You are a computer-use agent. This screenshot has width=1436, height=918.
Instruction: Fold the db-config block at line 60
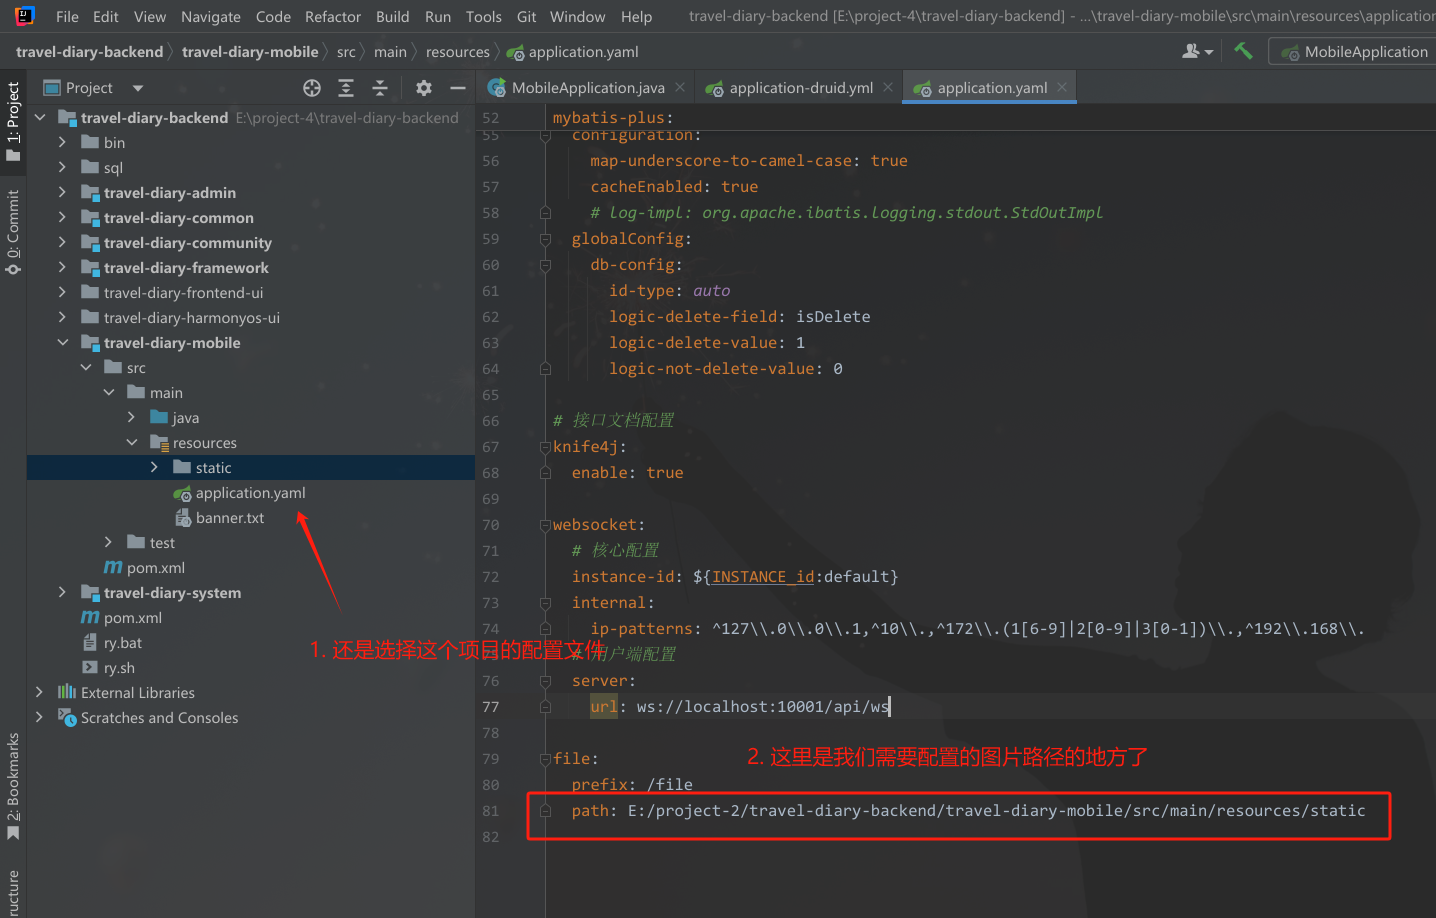point(545,265)
